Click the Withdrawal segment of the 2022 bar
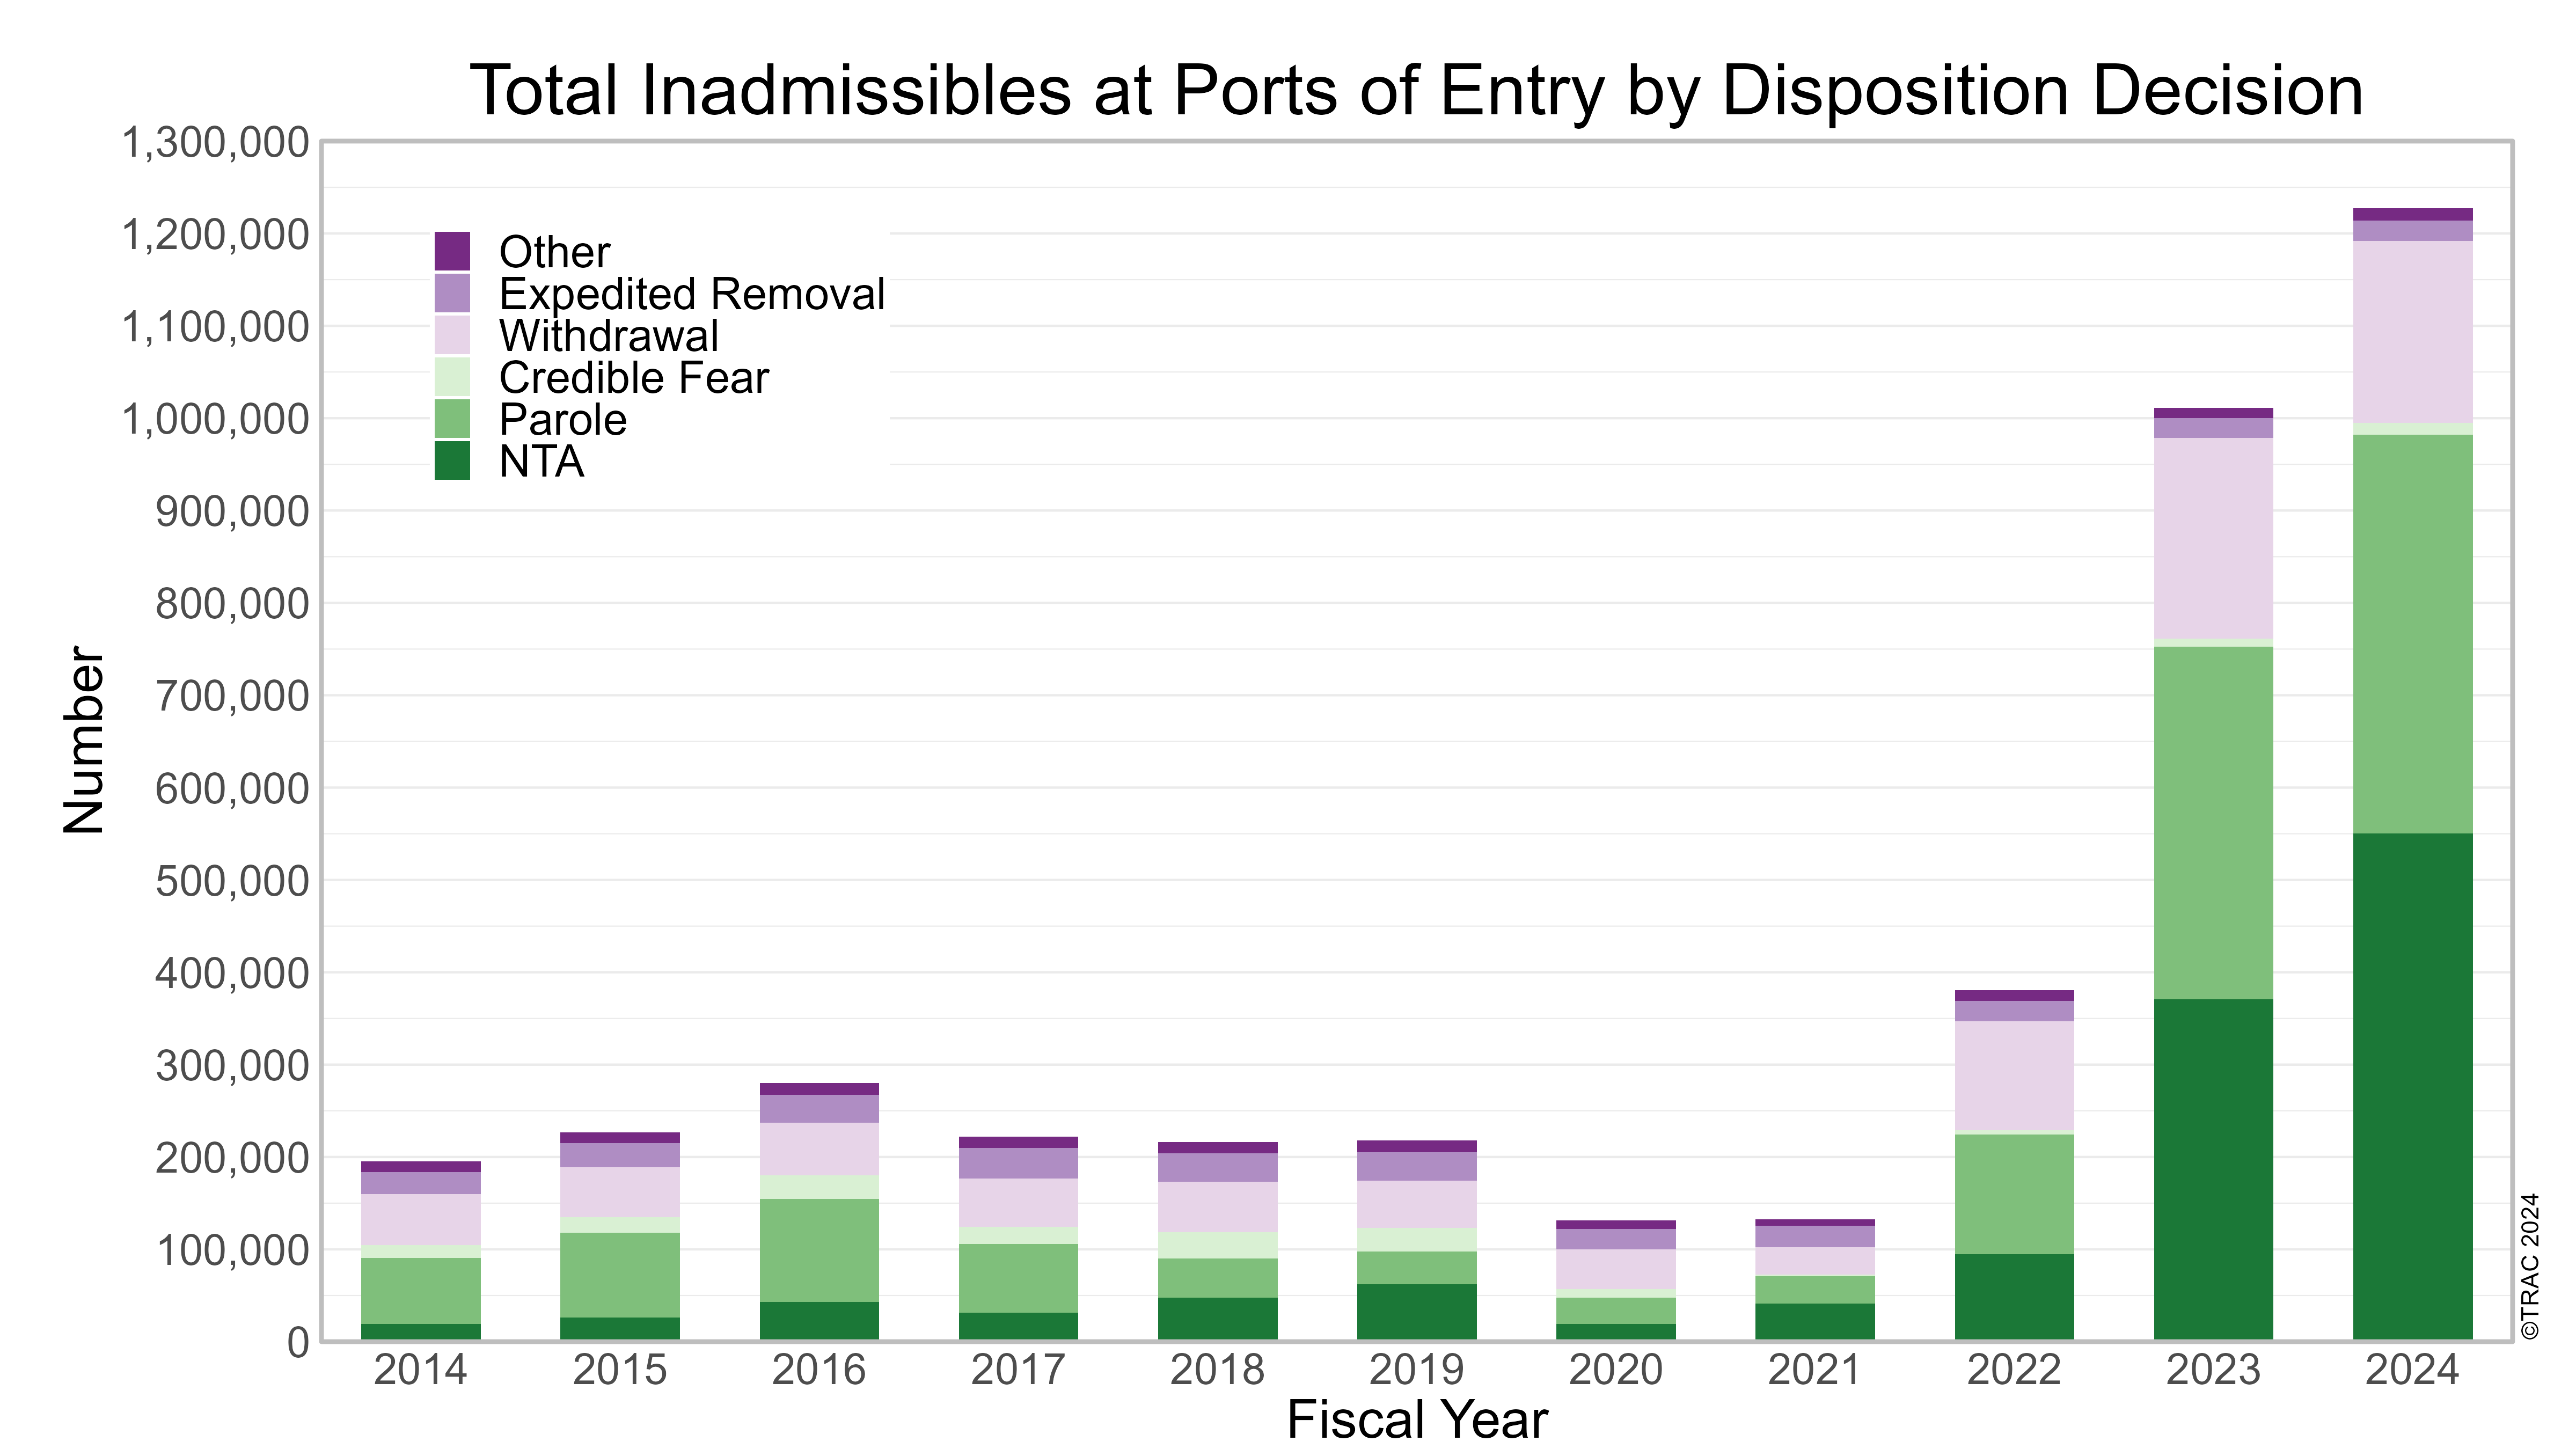This screenshot has width=2576, height=1449. 2014,1075
